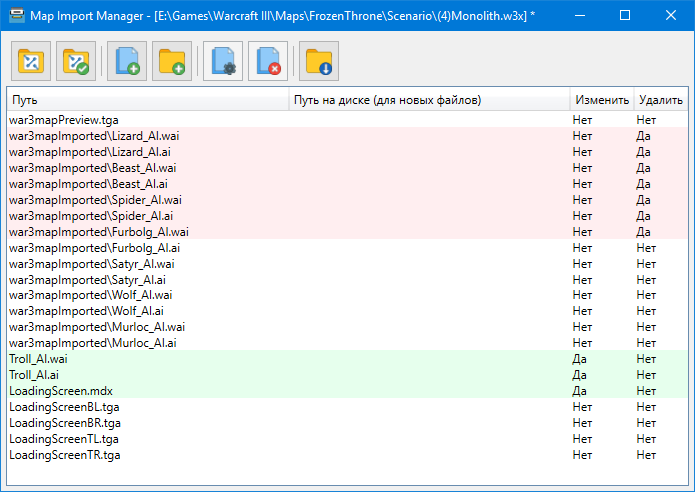
Task: Select the Troll_AI.ai row
Action: coord(348,375)
